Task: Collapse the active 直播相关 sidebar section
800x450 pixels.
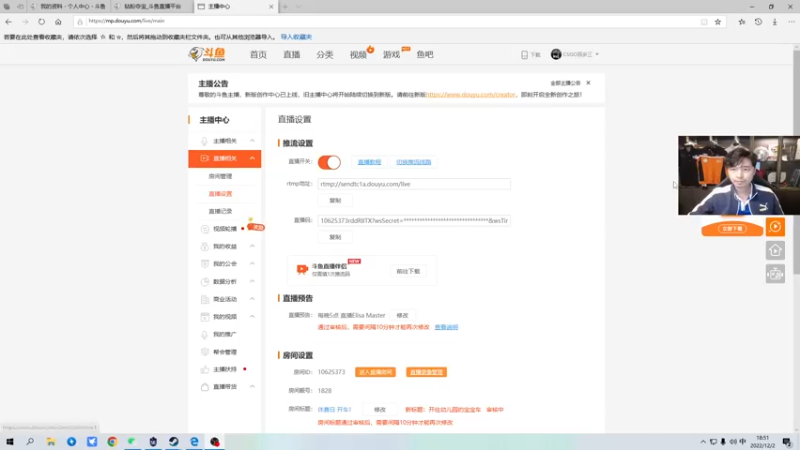Action: click(x=253, y=159)
